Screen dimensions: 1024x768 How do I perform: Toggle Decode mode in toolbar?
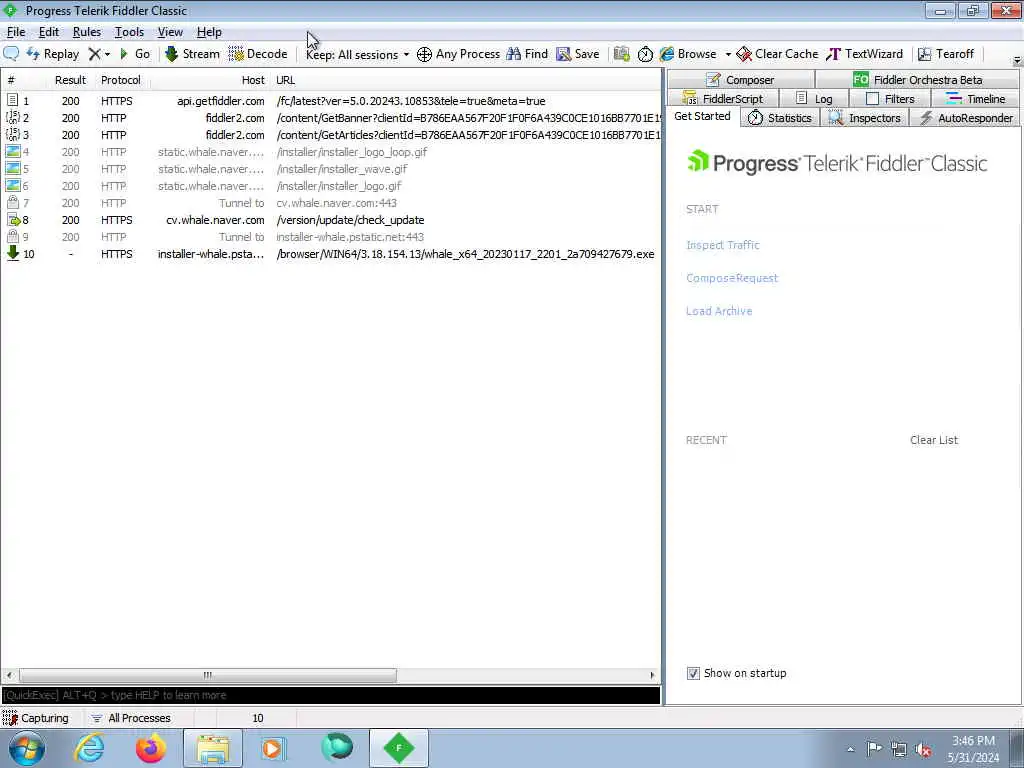click(x=258, y=54)
